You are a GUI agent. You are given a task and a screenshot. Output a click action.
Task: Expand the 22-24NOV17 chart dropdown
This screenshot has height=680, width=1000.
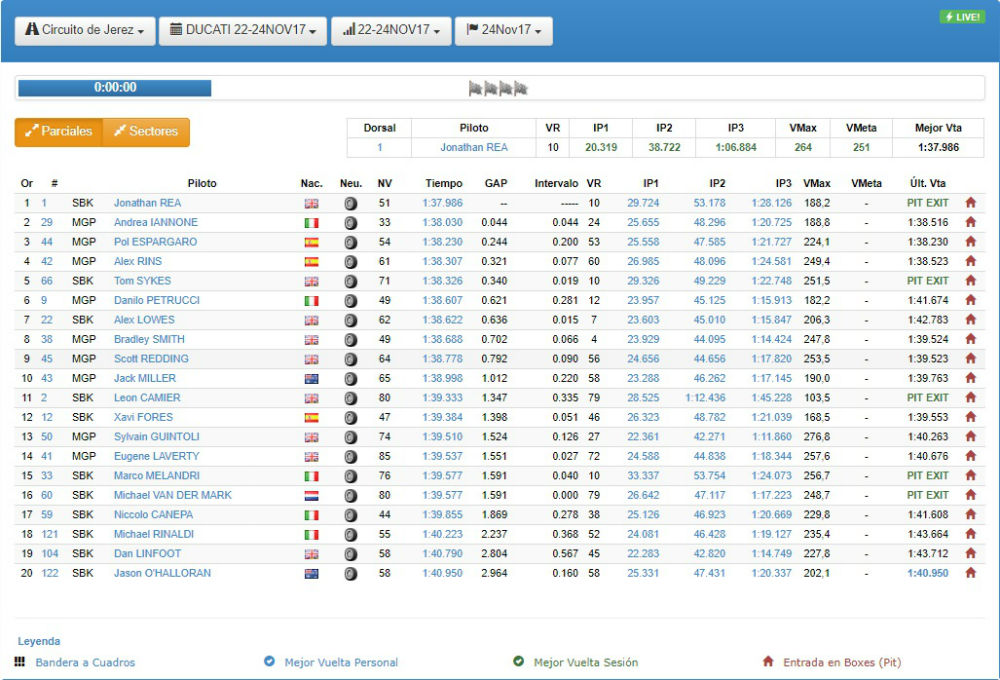click(x=390, y=31)
